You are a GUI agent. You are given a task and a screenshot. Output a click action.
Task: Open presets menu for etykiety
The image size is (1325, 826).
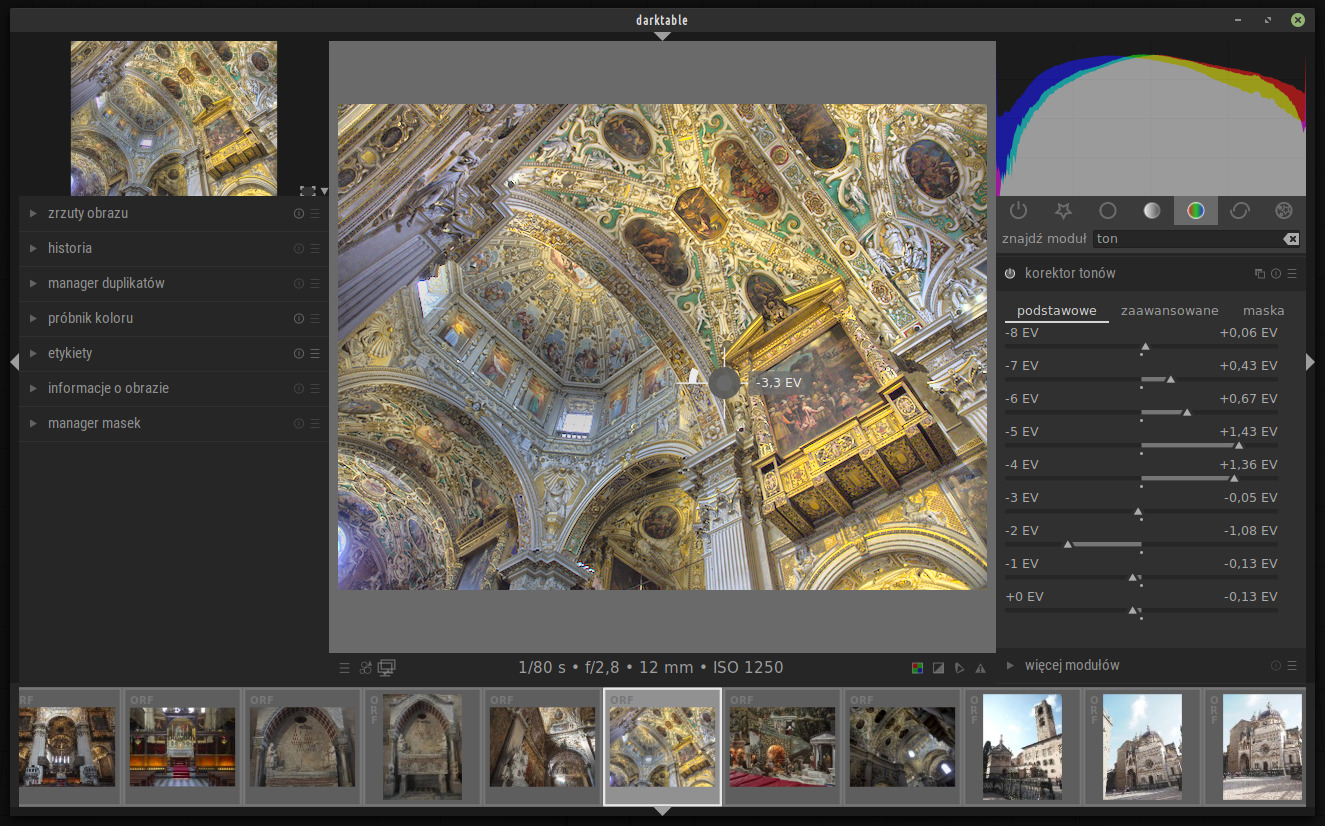tap(315, 354)
